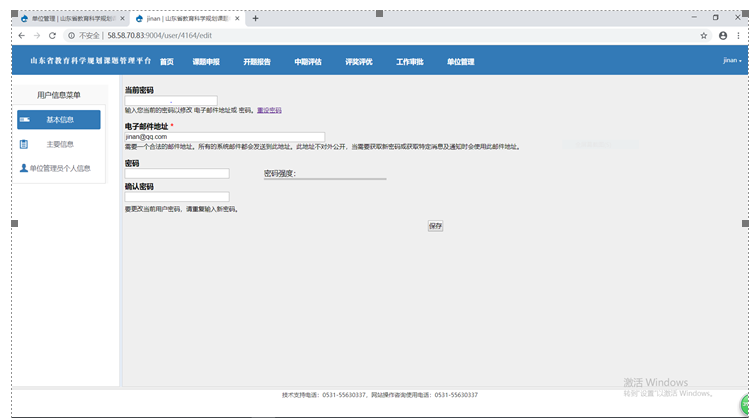Image resolution: width=754 pixels, height=418 pixels.
Task: Open the 课题申报 navigation menu item
Action: (206, 62)
